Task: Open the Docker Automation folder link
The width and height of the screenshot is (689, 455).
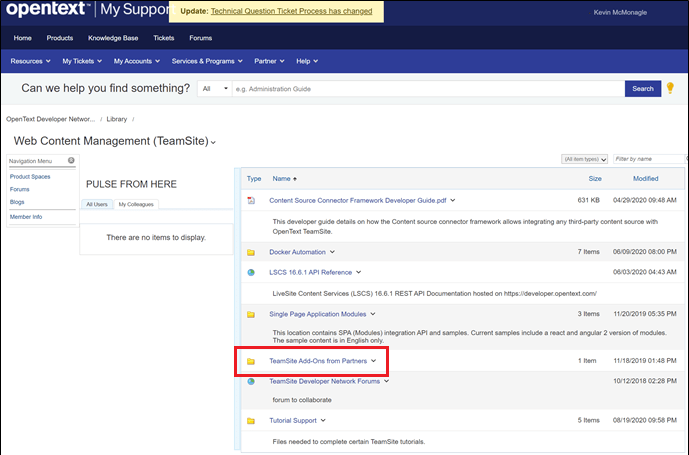Action: click(x=297, y=252)
